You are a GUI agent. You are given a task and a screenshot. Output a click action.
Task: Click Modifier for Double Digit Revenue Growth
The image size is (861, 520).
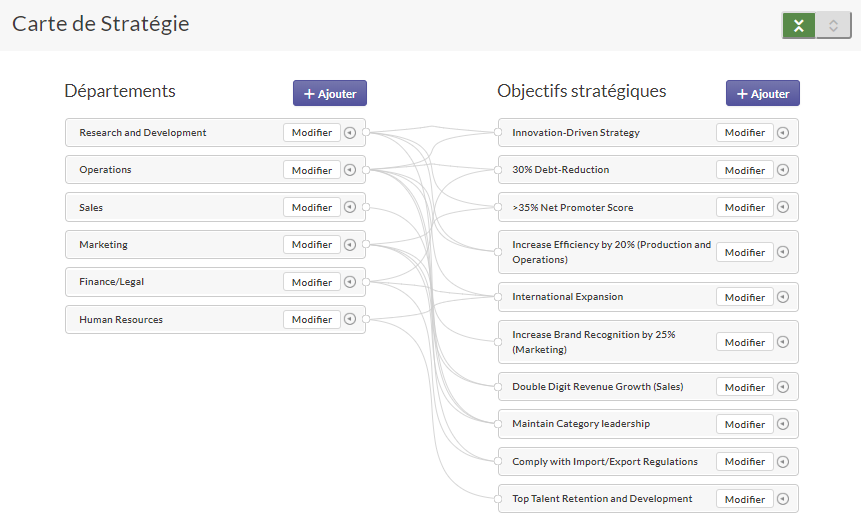[744, 387]
